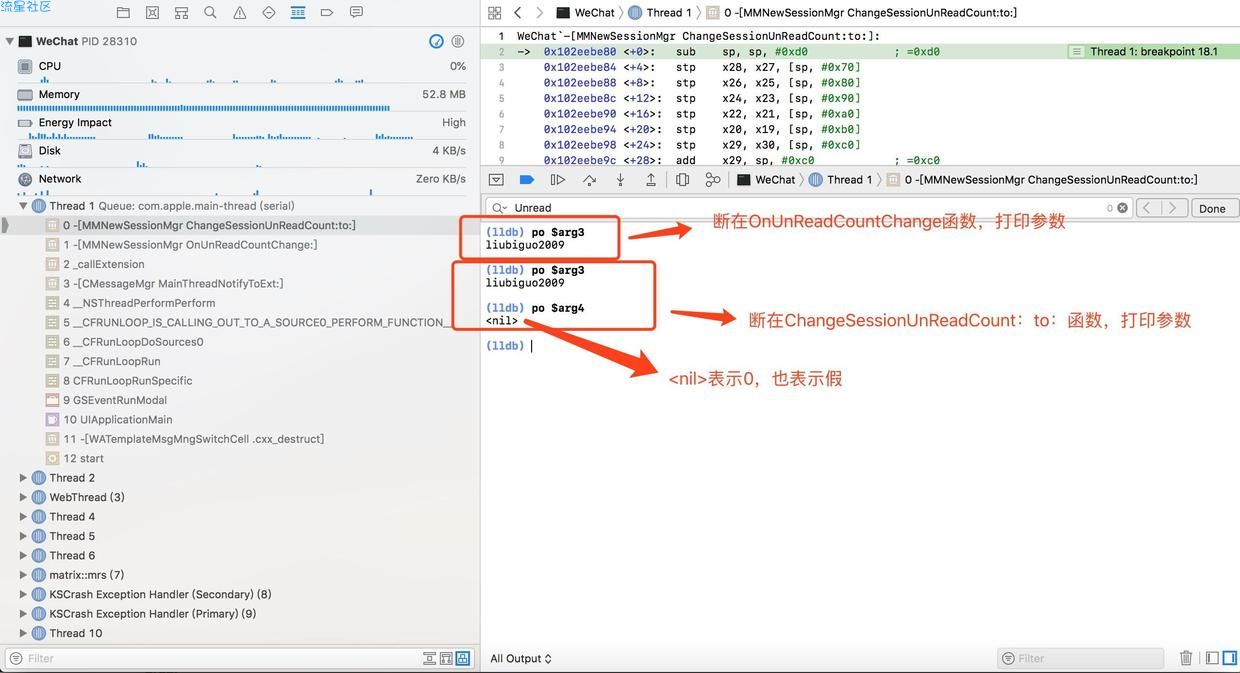Toggle the variables view pane button
Screen dimensions: 1240x673
(1212, 658)
